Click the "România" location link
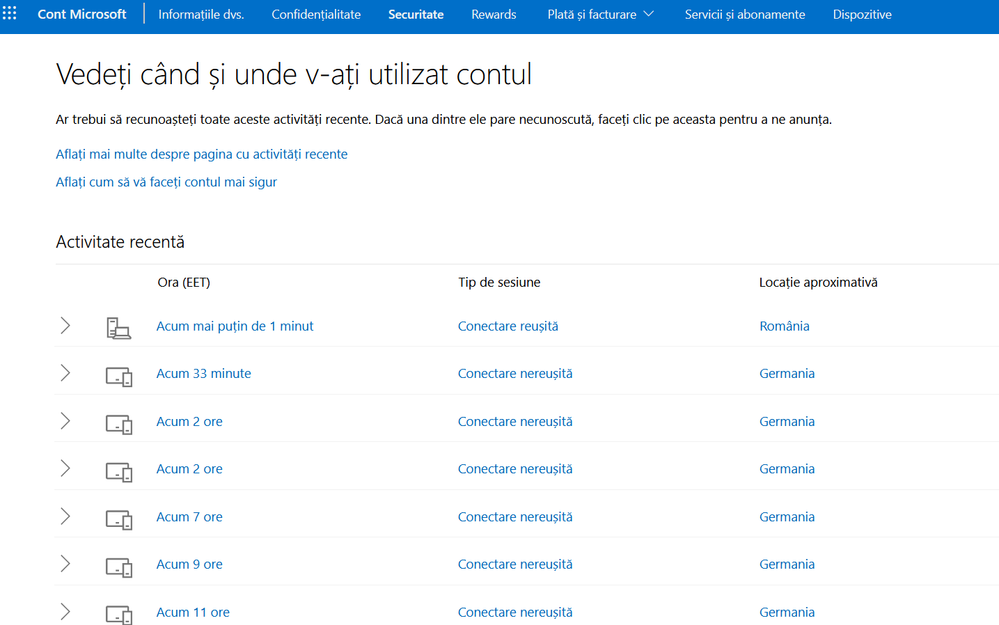The height and width of the screenshot is (625, 999). [x=784, y=326]
